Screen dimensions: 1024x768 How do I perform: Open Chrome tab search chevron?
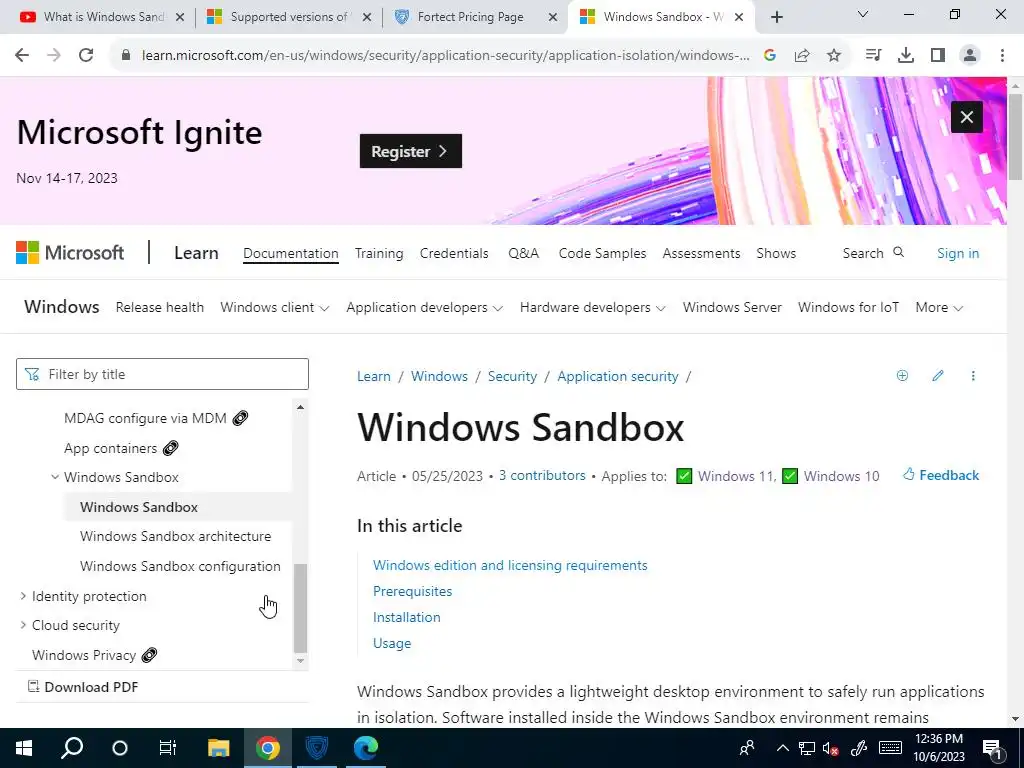(x=863, y=14)
